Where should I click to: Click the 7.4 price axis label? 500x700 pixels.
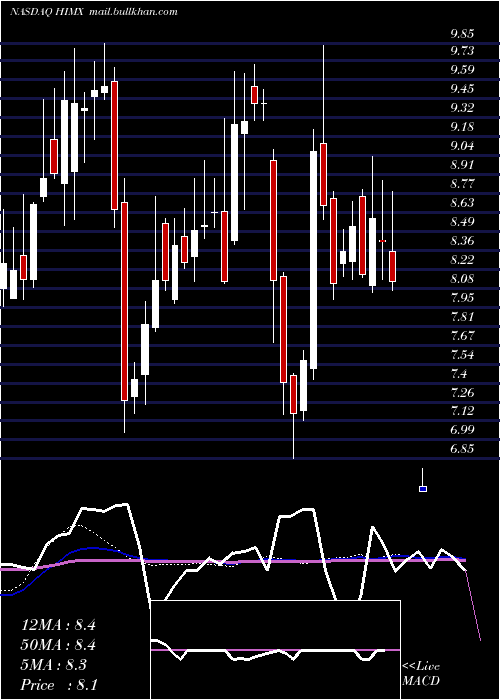click(459, 373)
